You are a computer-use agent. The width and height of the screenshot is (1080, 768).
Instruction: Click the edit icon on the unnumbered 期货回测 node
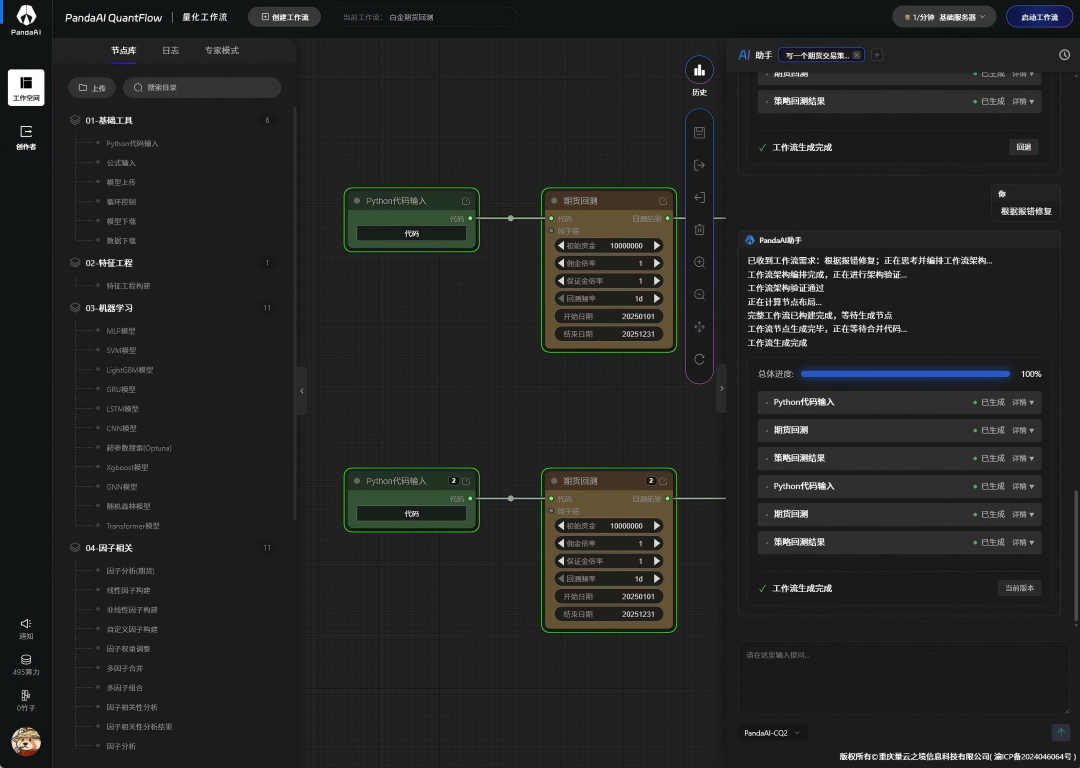point(663,201)
